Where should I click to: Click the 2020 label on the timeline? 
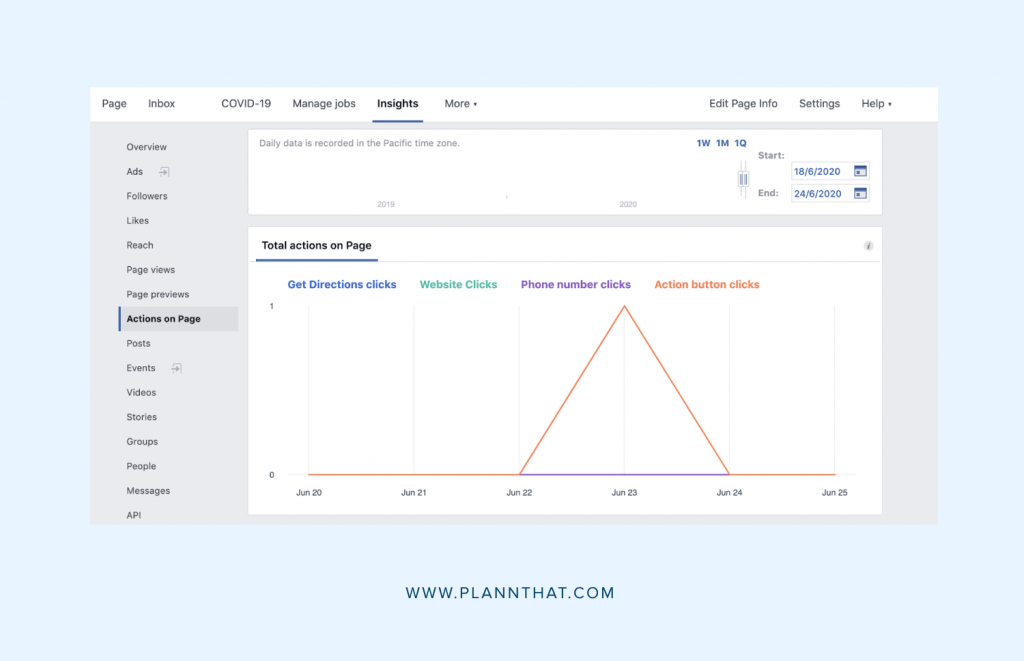coord(628,204)
